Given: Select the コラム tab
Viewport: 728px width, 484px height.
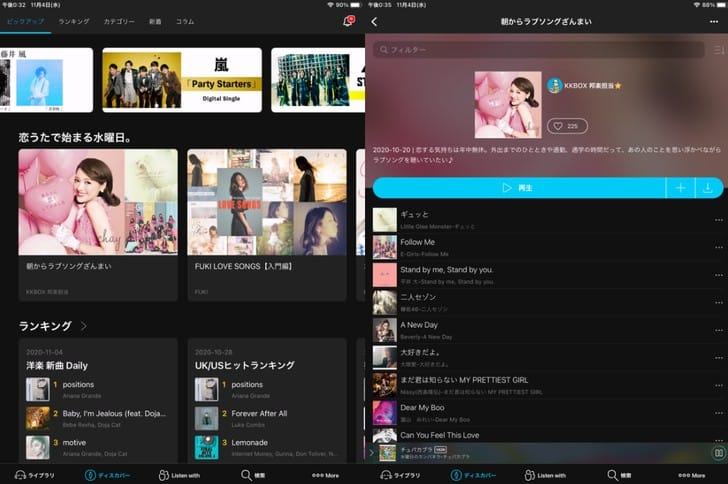Looking at the screenshot, I should point(185,21).
